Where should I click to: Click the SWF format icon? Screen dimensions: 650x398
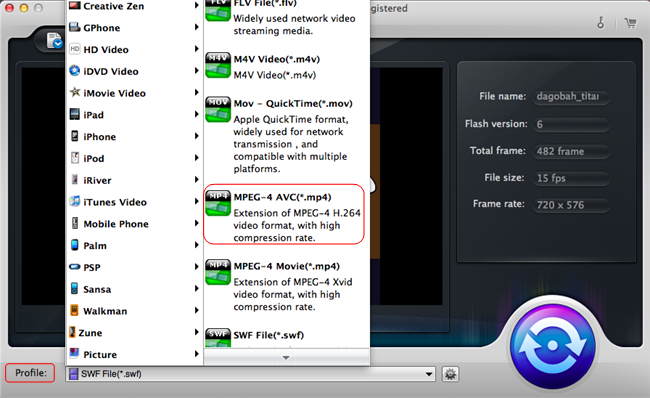[x=218, y=338]
